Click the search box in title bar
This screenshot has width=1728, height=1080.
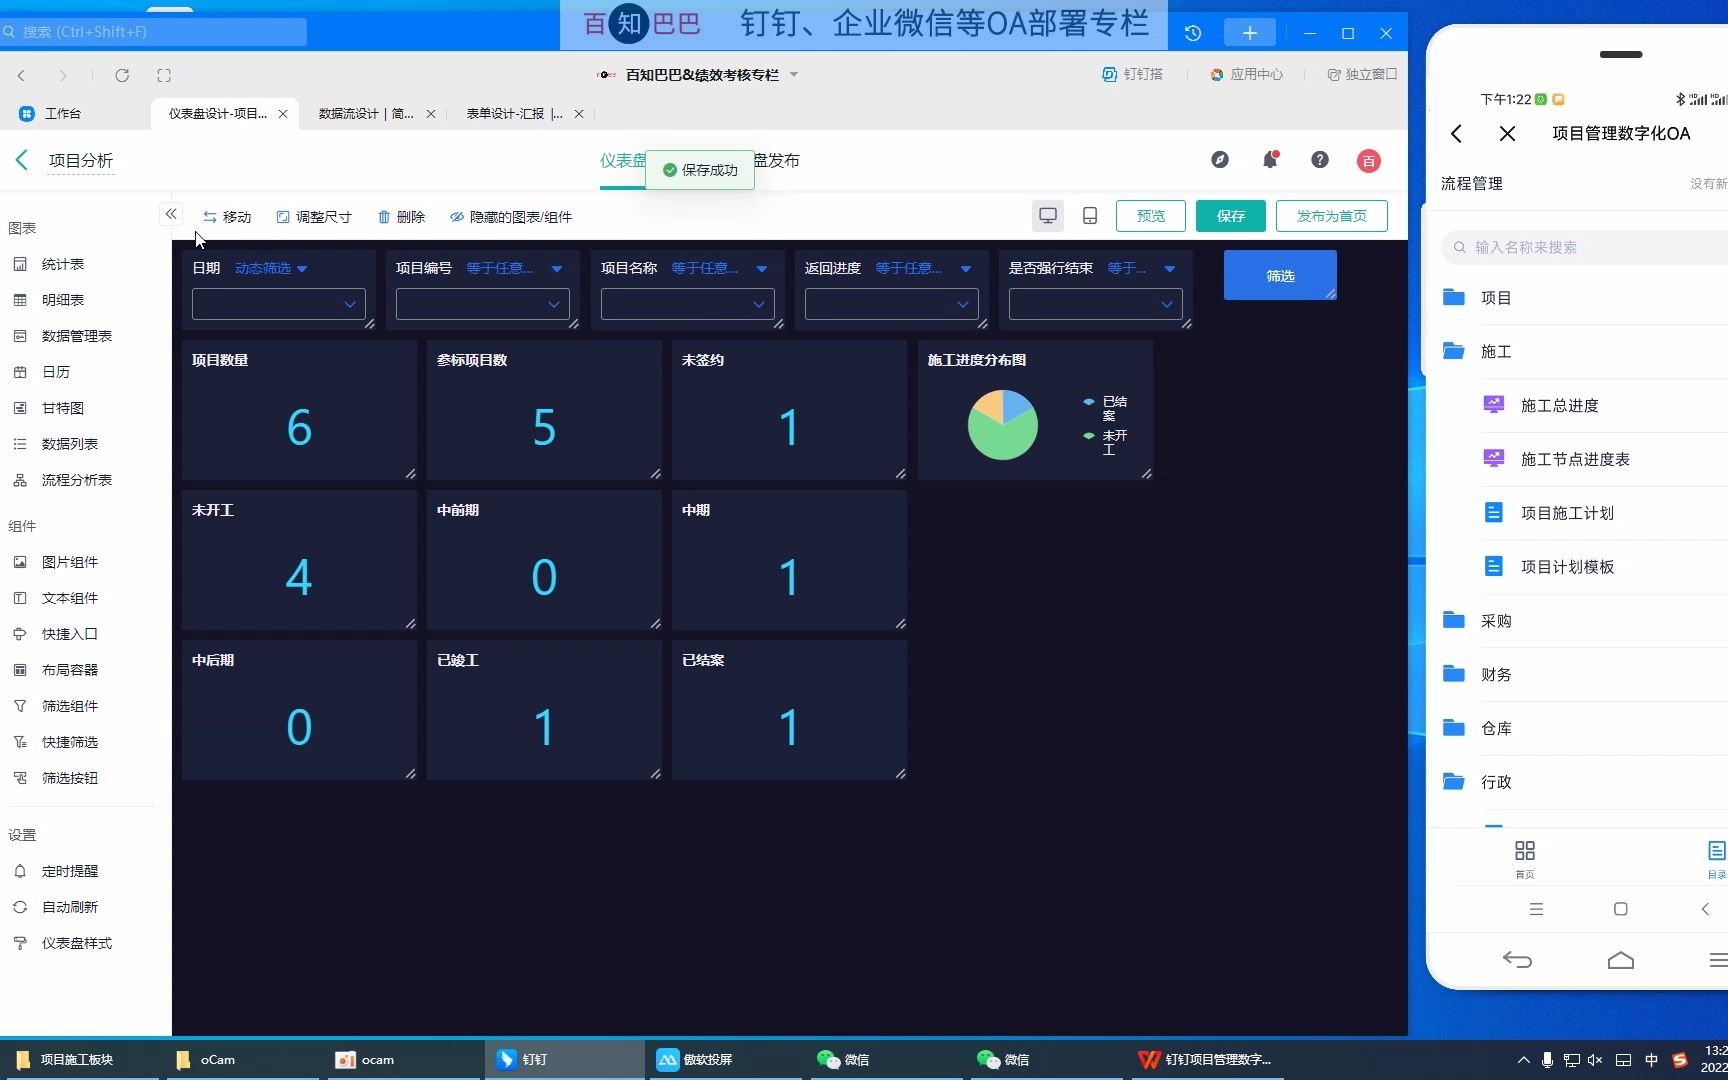click(x=153, y=32)
